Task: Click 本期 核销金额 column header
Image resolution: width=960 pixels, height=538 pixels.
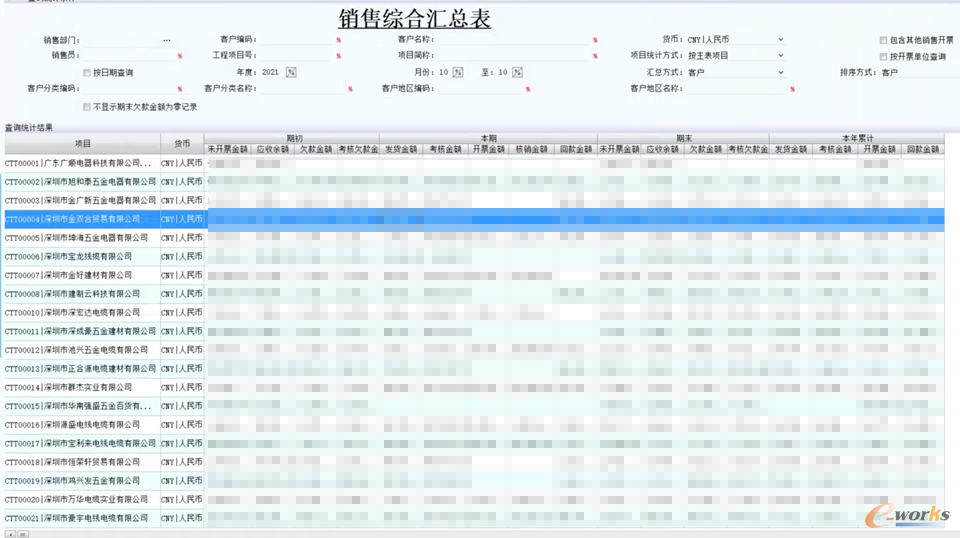Action: coord(531,149)
